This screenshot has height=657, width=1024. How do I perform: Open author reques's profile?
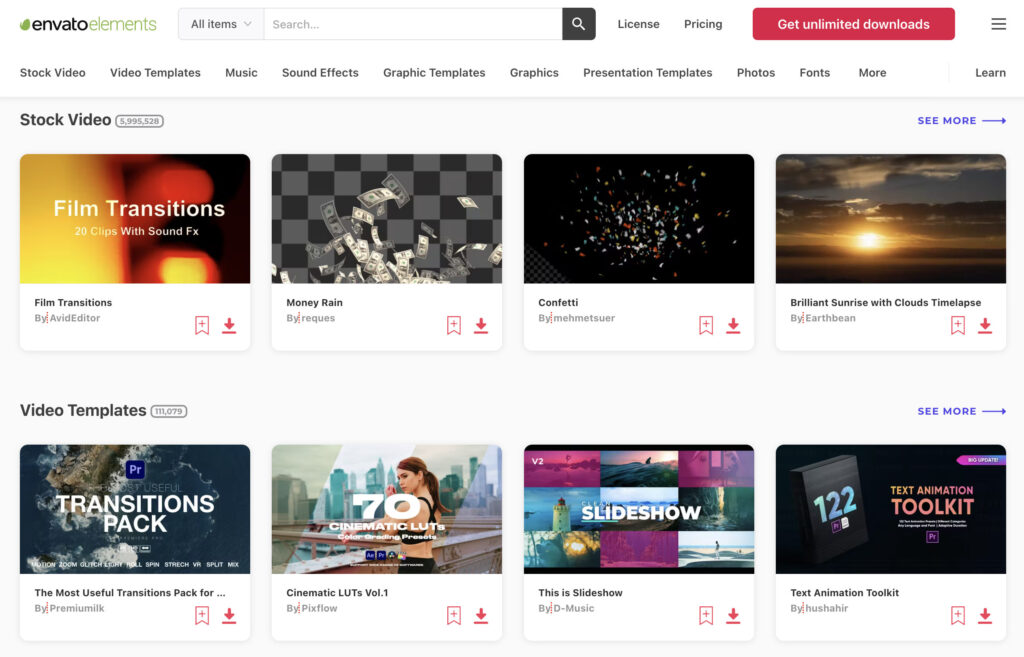[318, 318]
